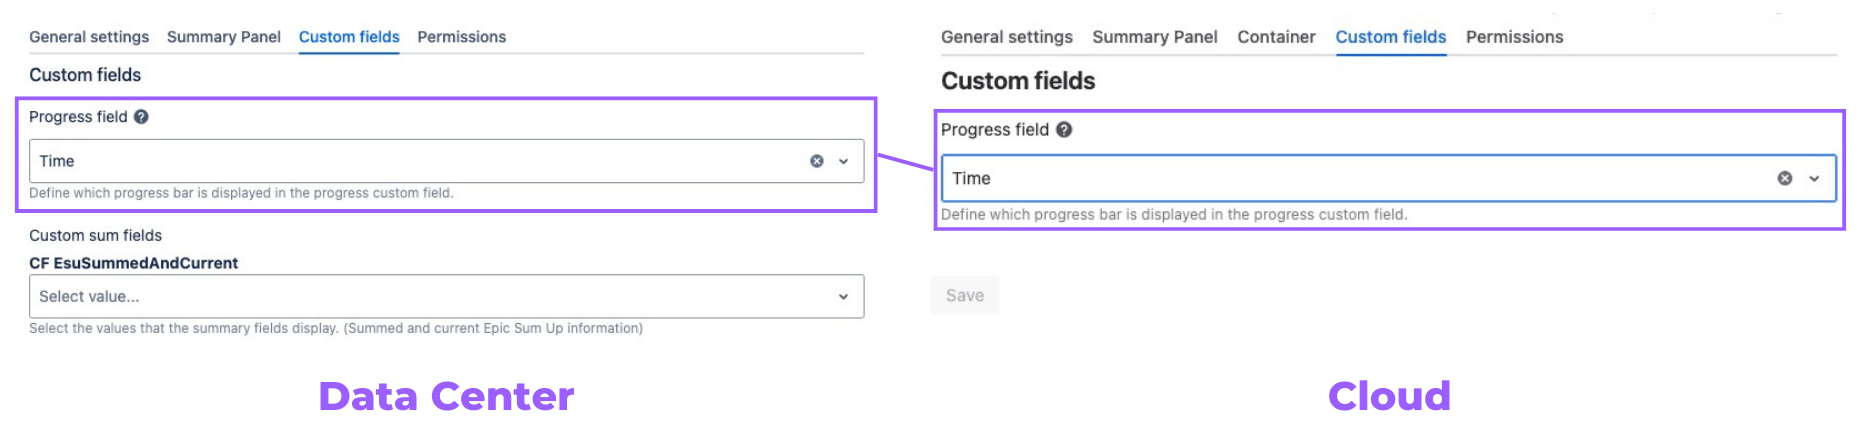Click help icon beside Data Center Progress field
This screenshot has height=431, width=1864.
click(141, 117)
